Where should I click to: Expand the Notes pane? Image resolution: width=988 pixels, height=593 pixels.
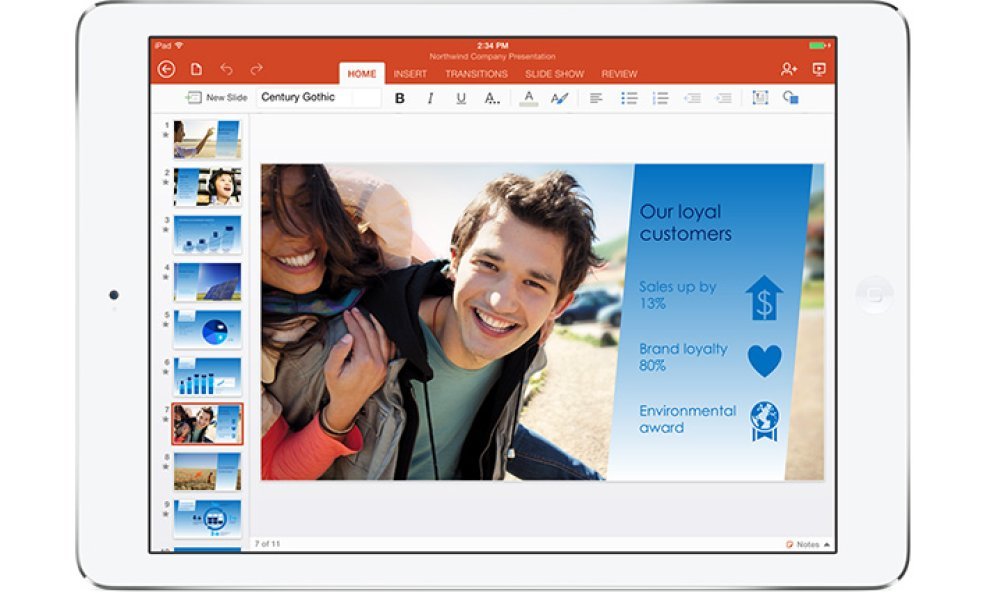coord(808,544)
